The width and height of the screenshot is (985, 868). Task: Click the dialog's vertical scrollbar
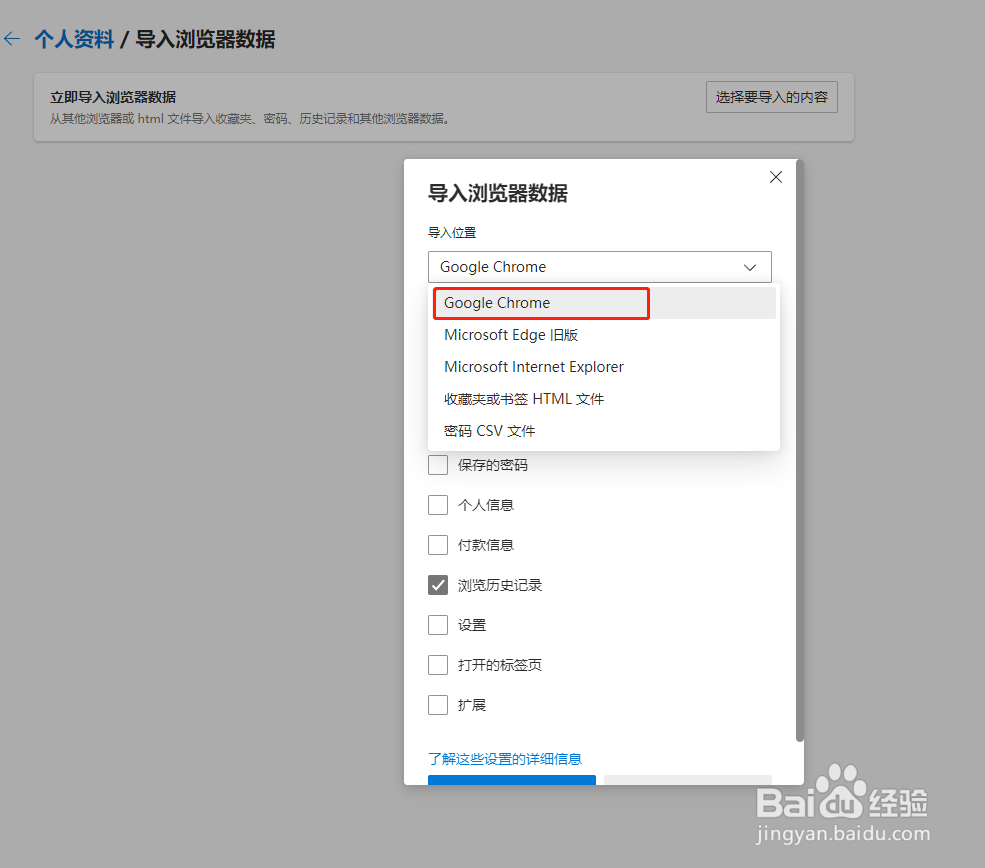coord(800,451)
